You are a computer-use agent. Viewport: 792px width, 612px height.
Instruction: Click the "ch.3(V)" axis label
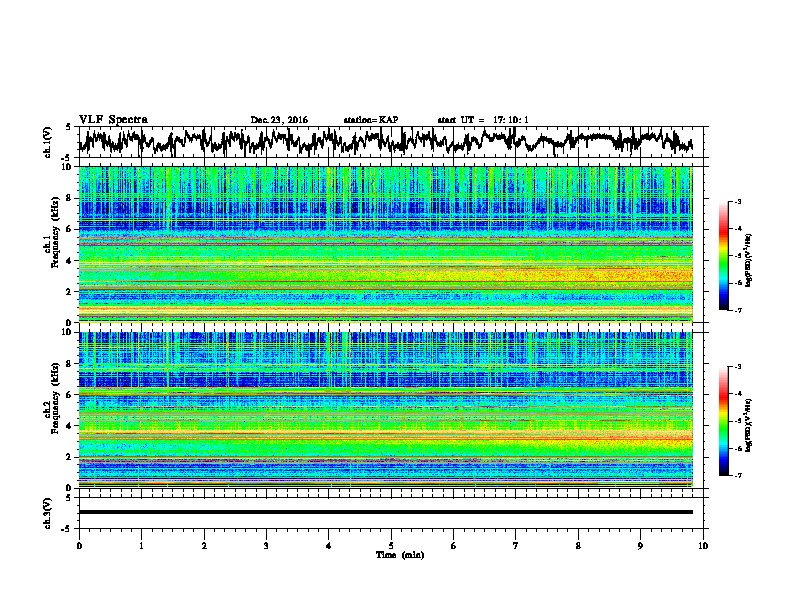[x=48, y=513]
